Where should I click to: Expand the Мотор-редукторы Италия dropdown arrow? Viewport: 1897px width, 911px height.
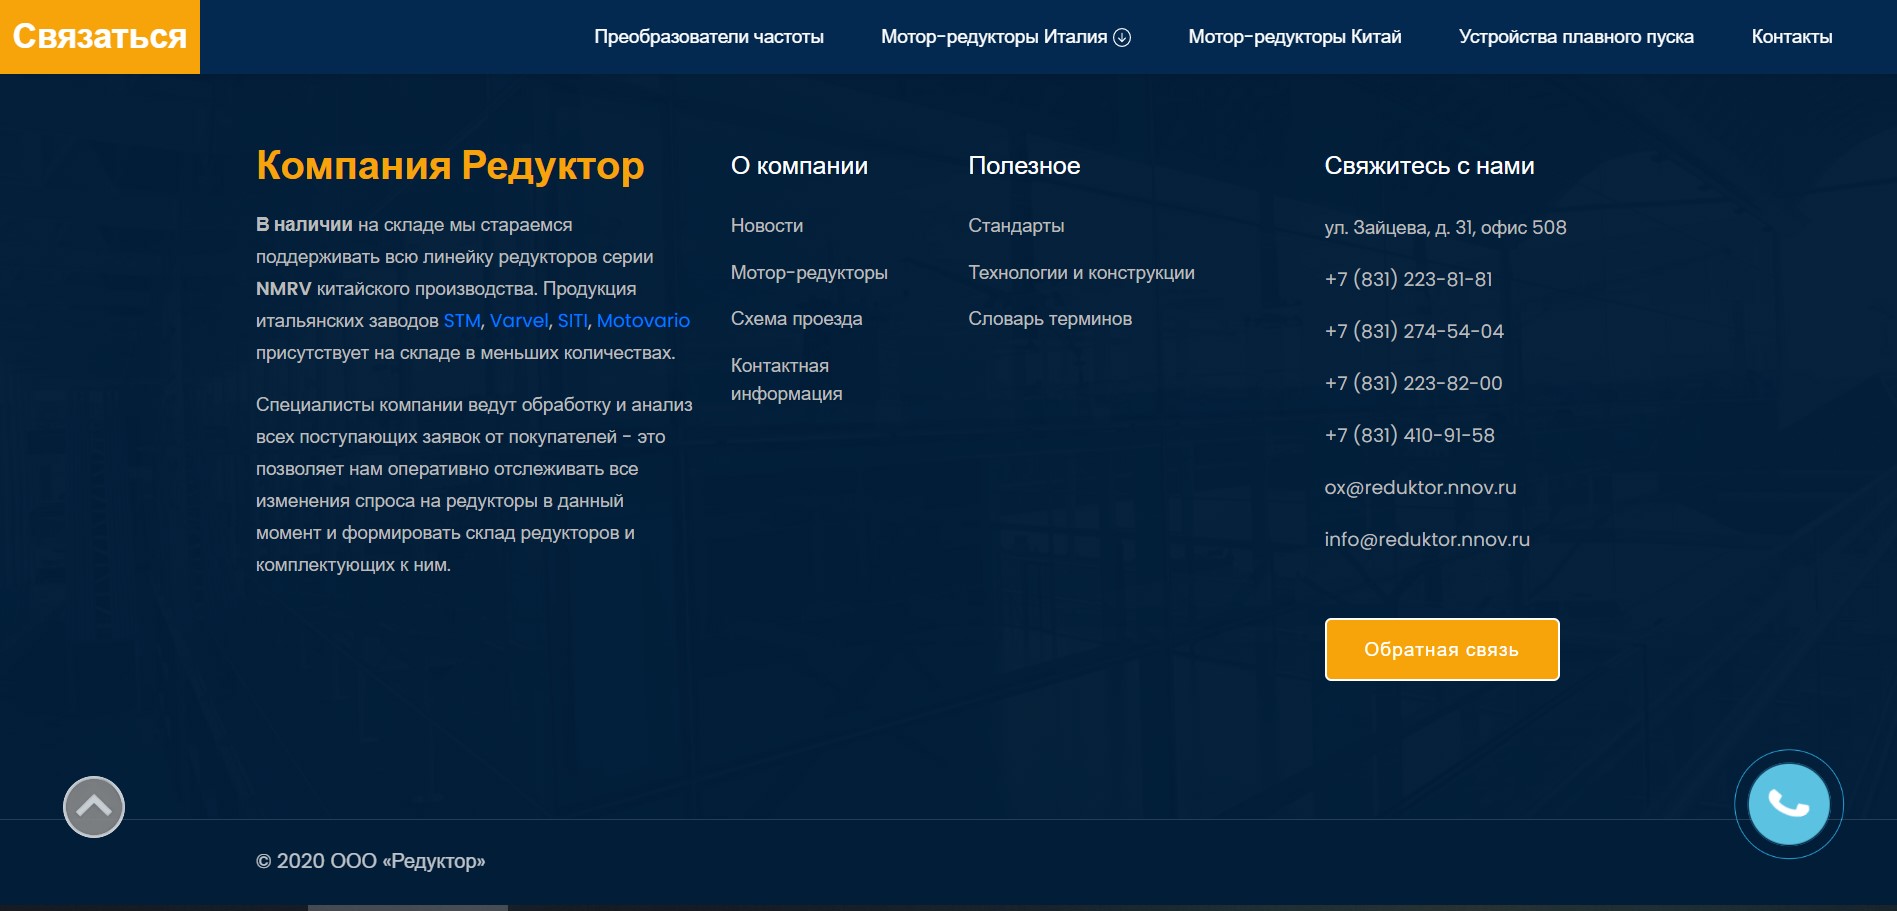[1122, 37]
